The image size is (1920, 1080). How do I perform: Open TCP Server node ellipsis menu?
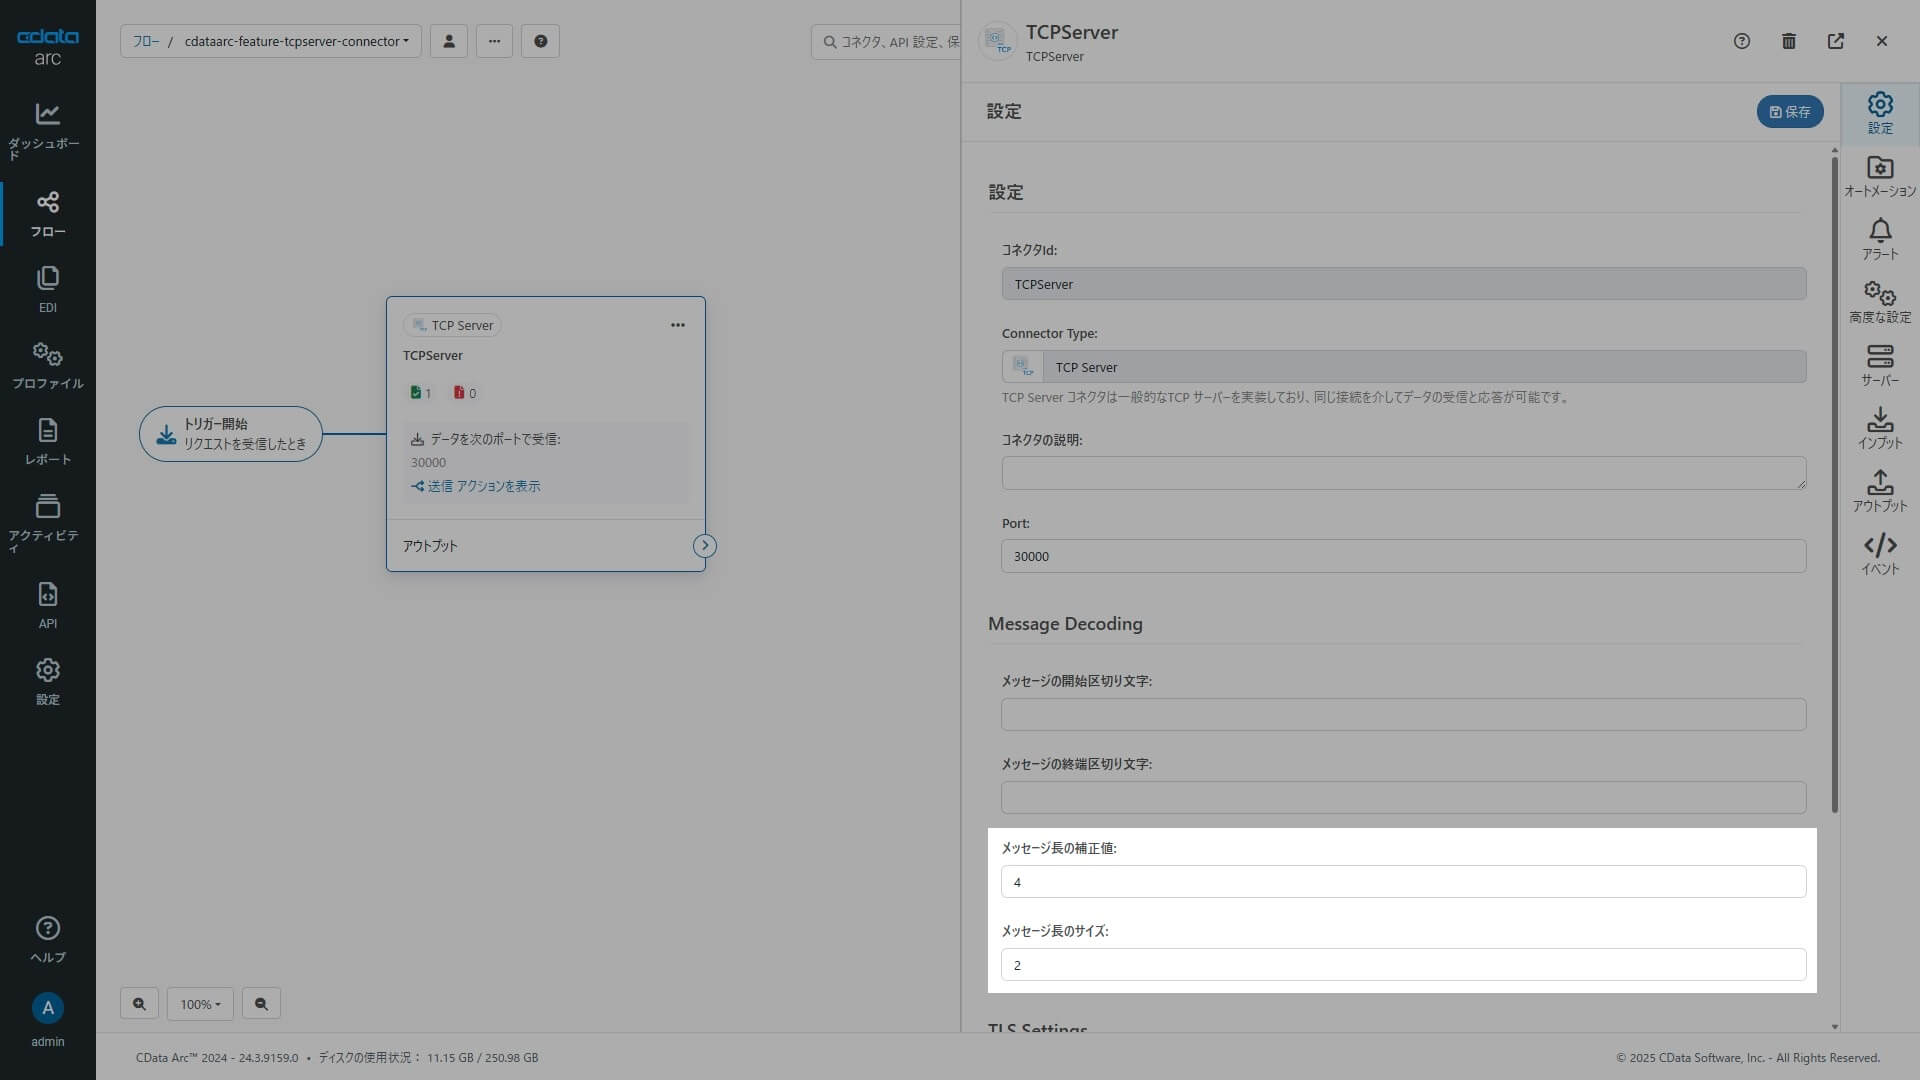click(678, 325)
